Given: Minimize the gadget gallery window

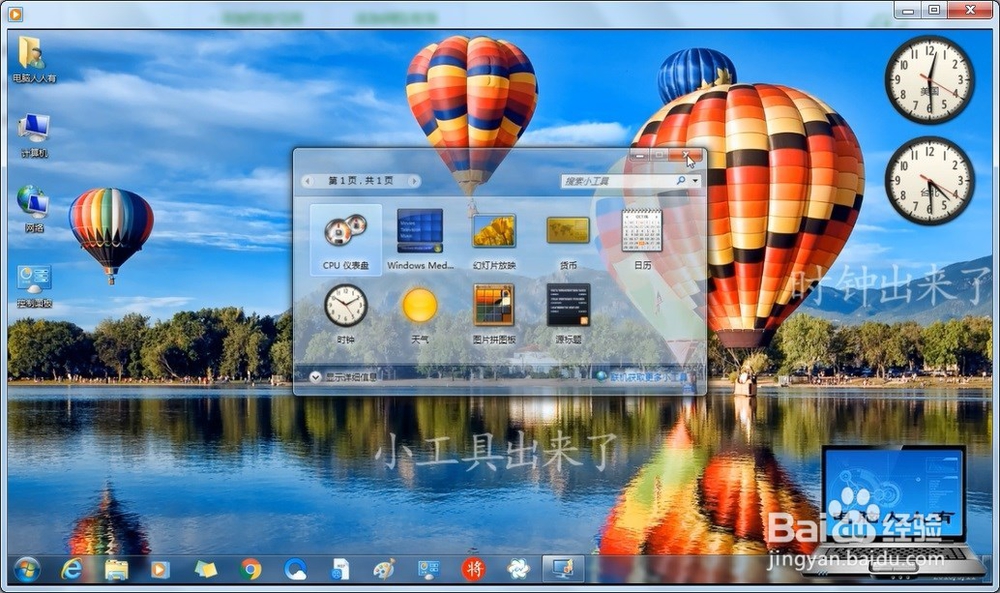Looking at the screenshot, I should coord(639,154).
